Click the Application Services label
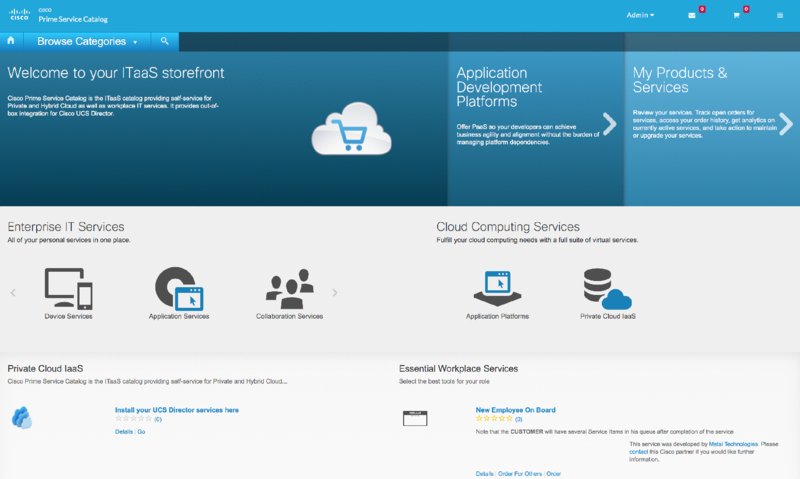This screenshot has width=800, height=479. tap(179, 316)
